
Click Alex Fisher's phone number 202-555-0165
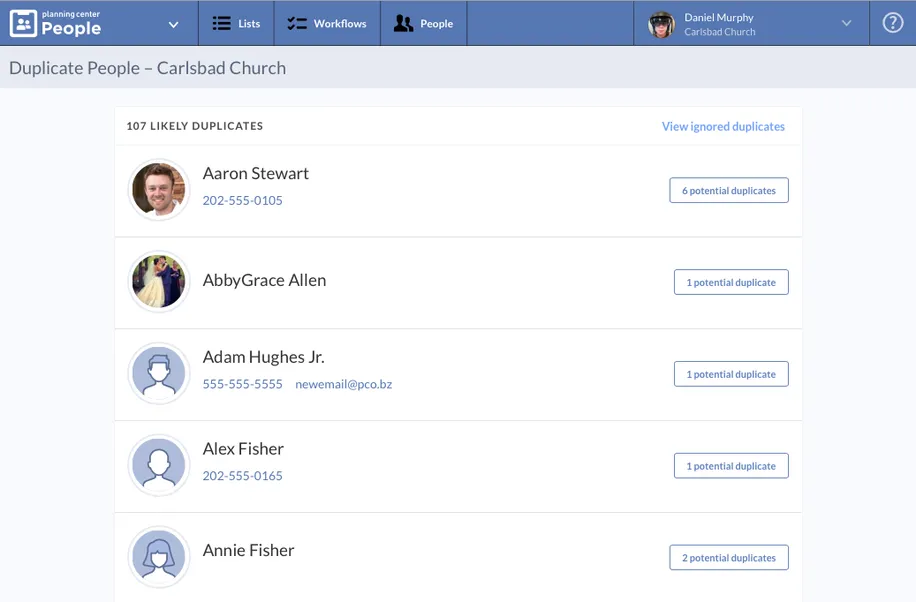(242, 476)
